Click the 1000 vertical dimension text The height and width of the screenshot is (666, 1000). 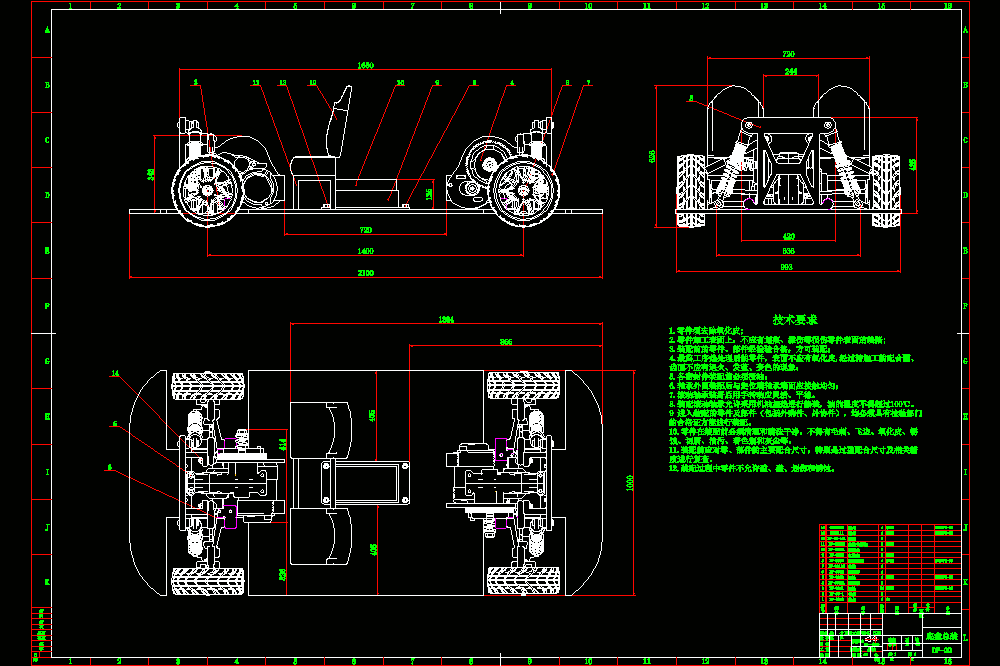click(630, 483)
